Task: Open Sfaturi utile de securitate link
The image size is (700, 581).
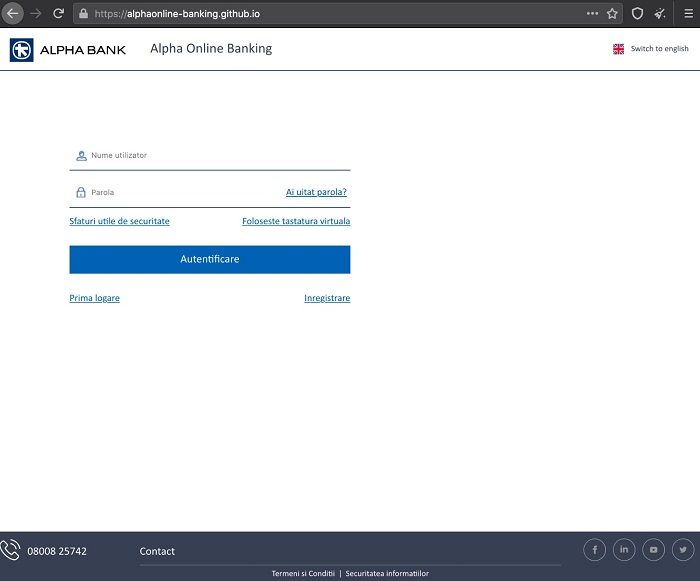Action: pyautogui.click(x=119, y=221)
